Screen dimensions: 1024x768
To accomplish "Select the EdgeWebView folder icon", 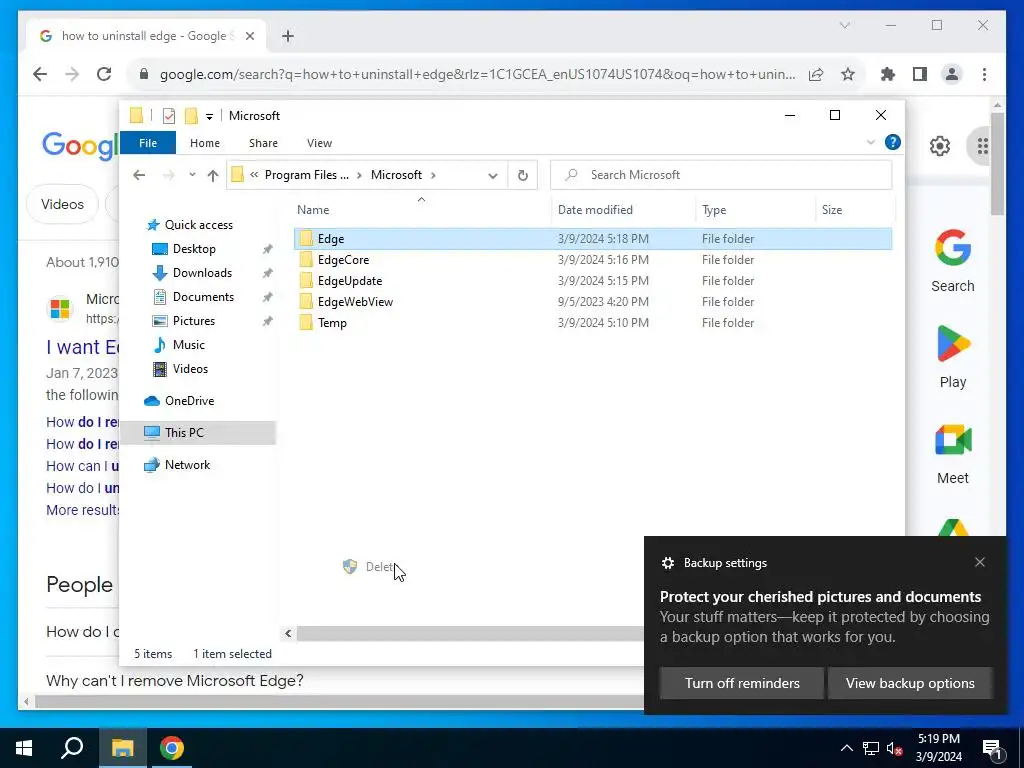I will click(x=306, y=302).
